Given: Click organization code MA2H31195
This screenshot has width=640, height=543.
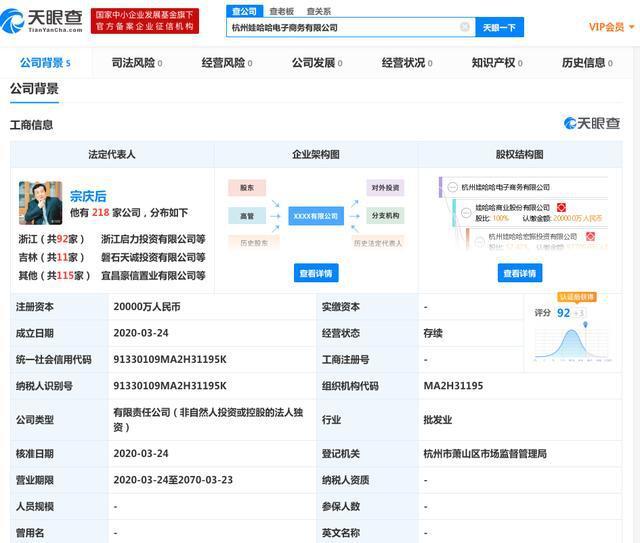Looking at the screenshot, I should (453, 385).
